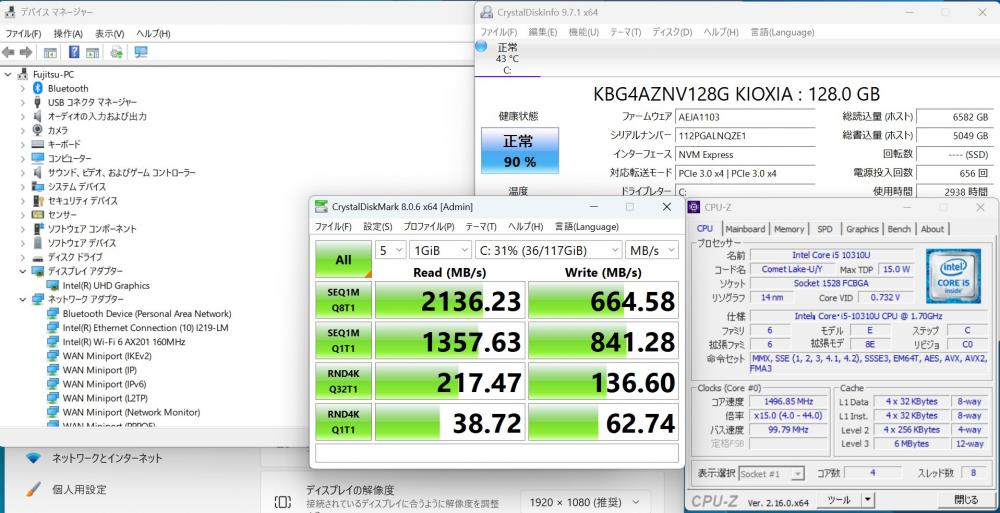Click the network globe icon in Settings sidebar

[33, 457]
